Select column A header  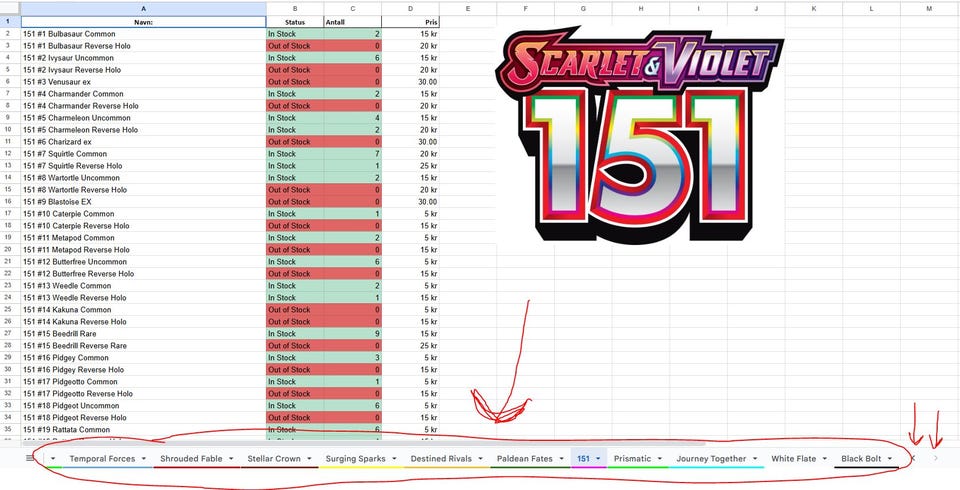143,9
